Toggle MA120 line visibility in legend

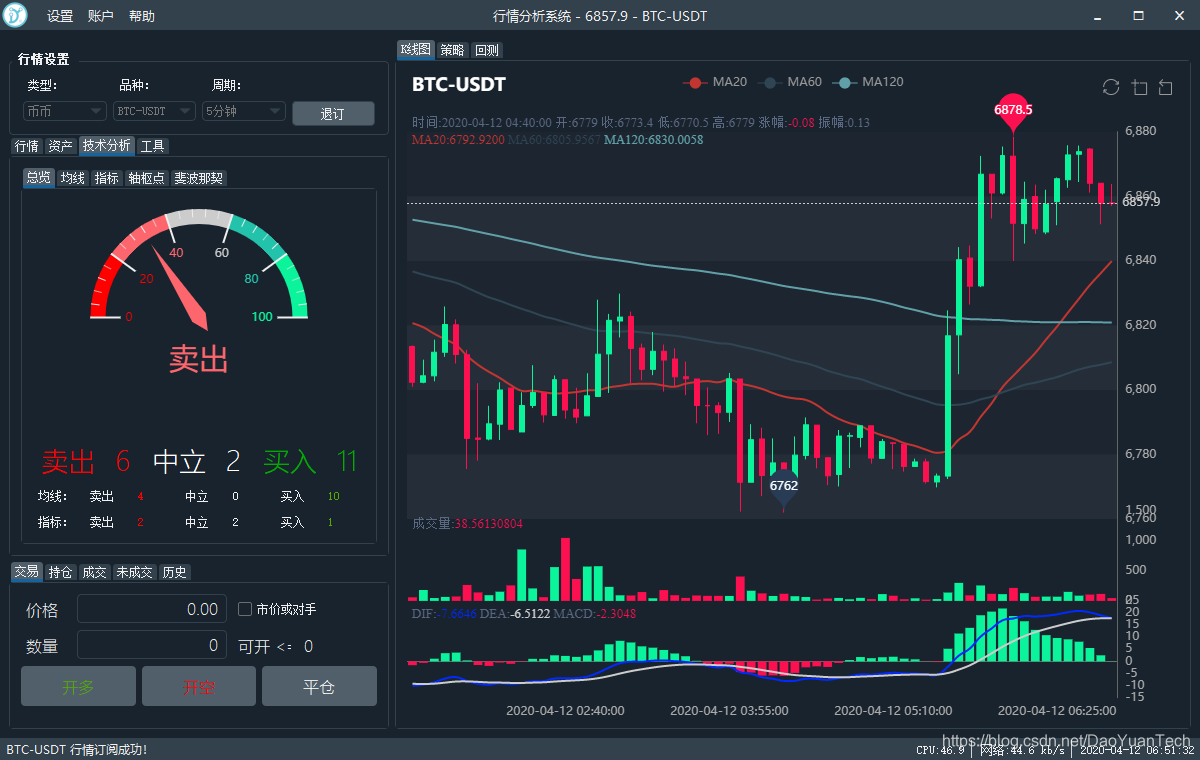click(x=868, y=82)
